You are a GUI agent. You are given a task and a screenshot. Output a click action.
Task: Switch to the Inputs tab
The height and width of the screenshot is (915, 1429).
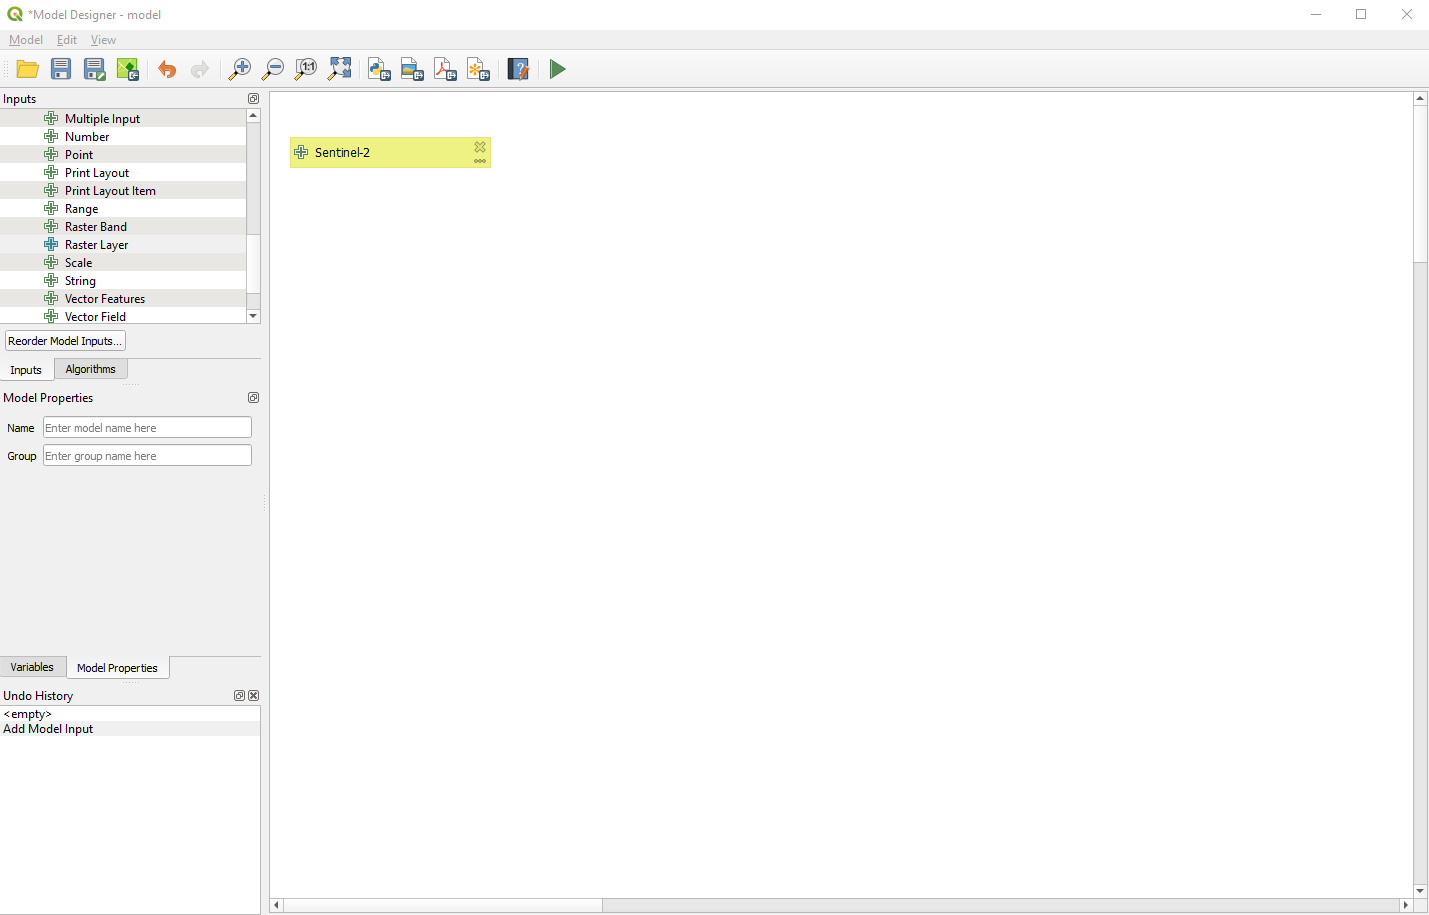[x=26, y=370]
